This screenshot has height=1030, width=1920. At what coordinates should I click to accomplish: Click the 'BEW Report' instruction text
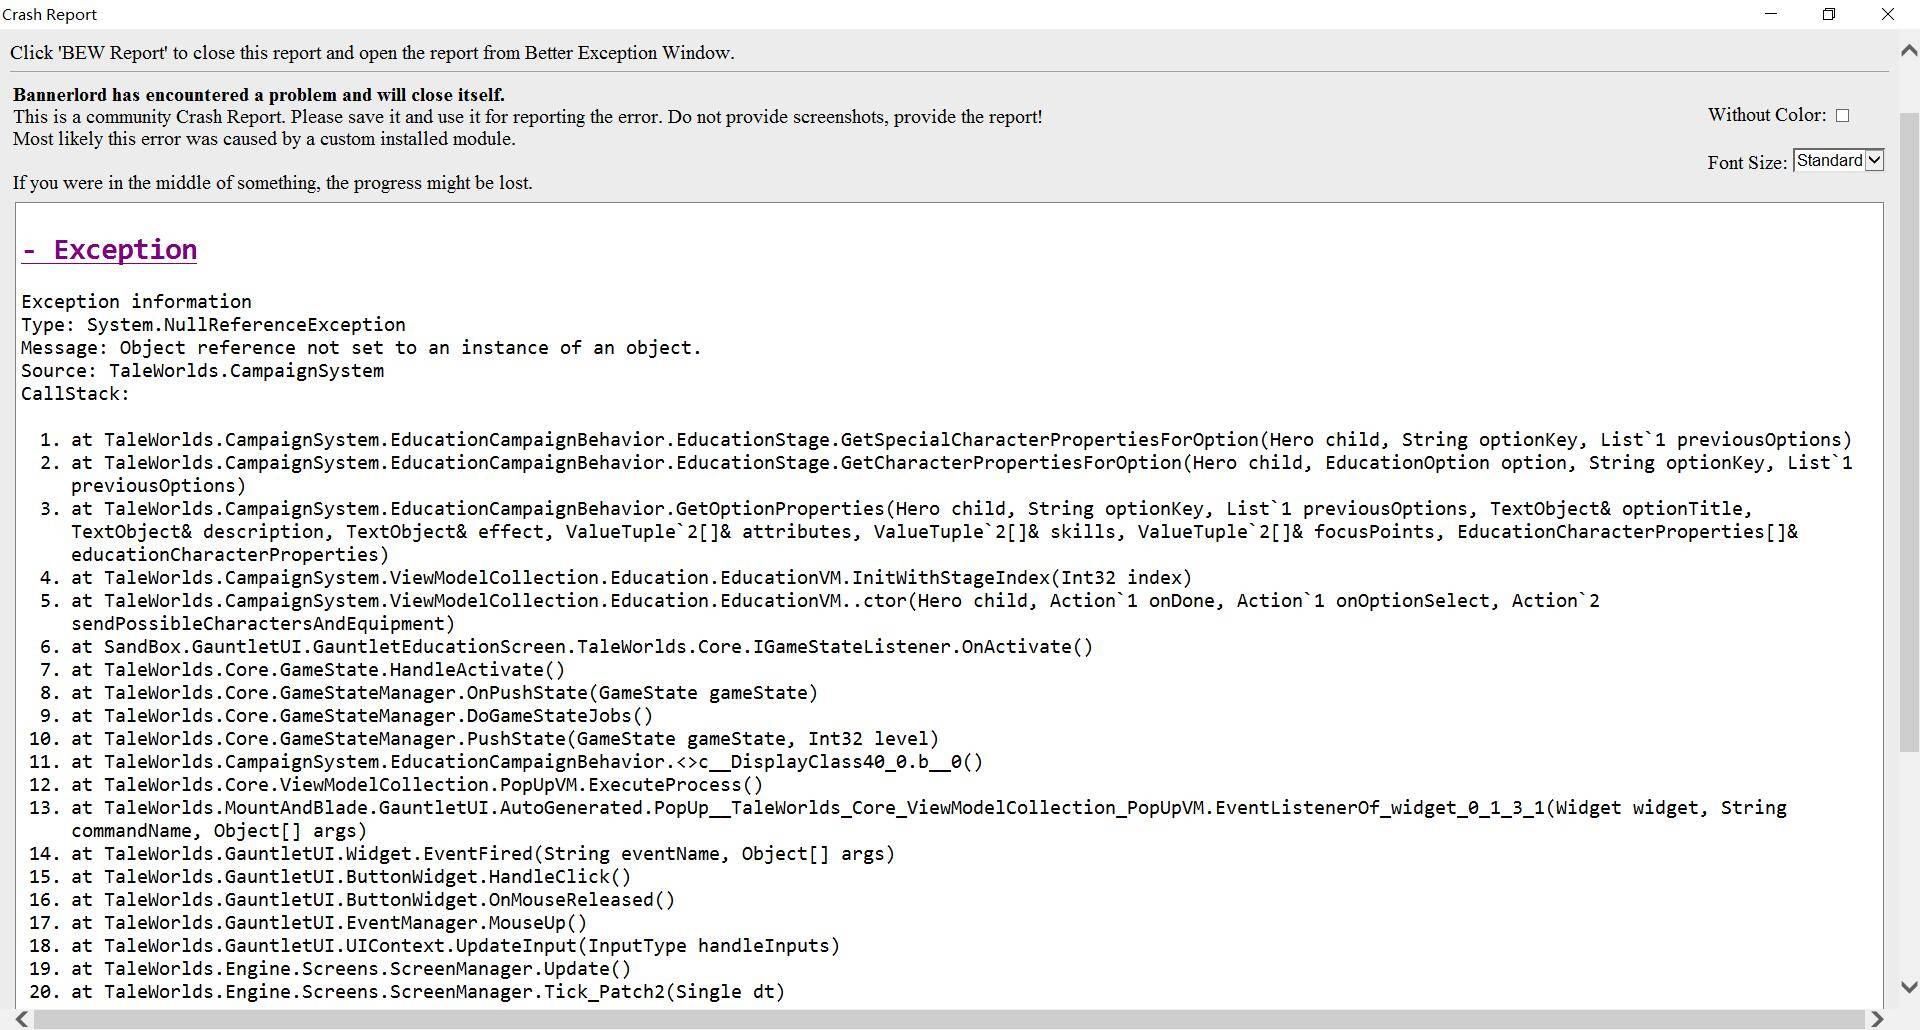click(372, 53)
